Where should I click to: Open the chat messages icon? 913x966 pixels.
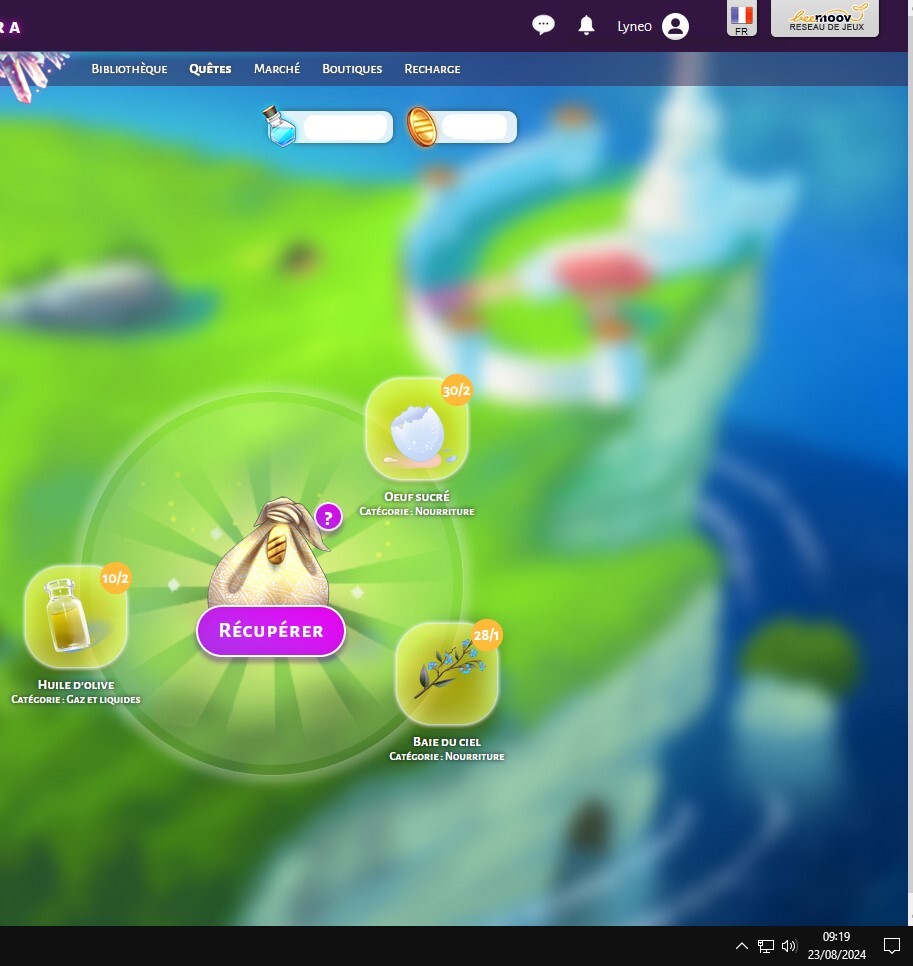543,25
